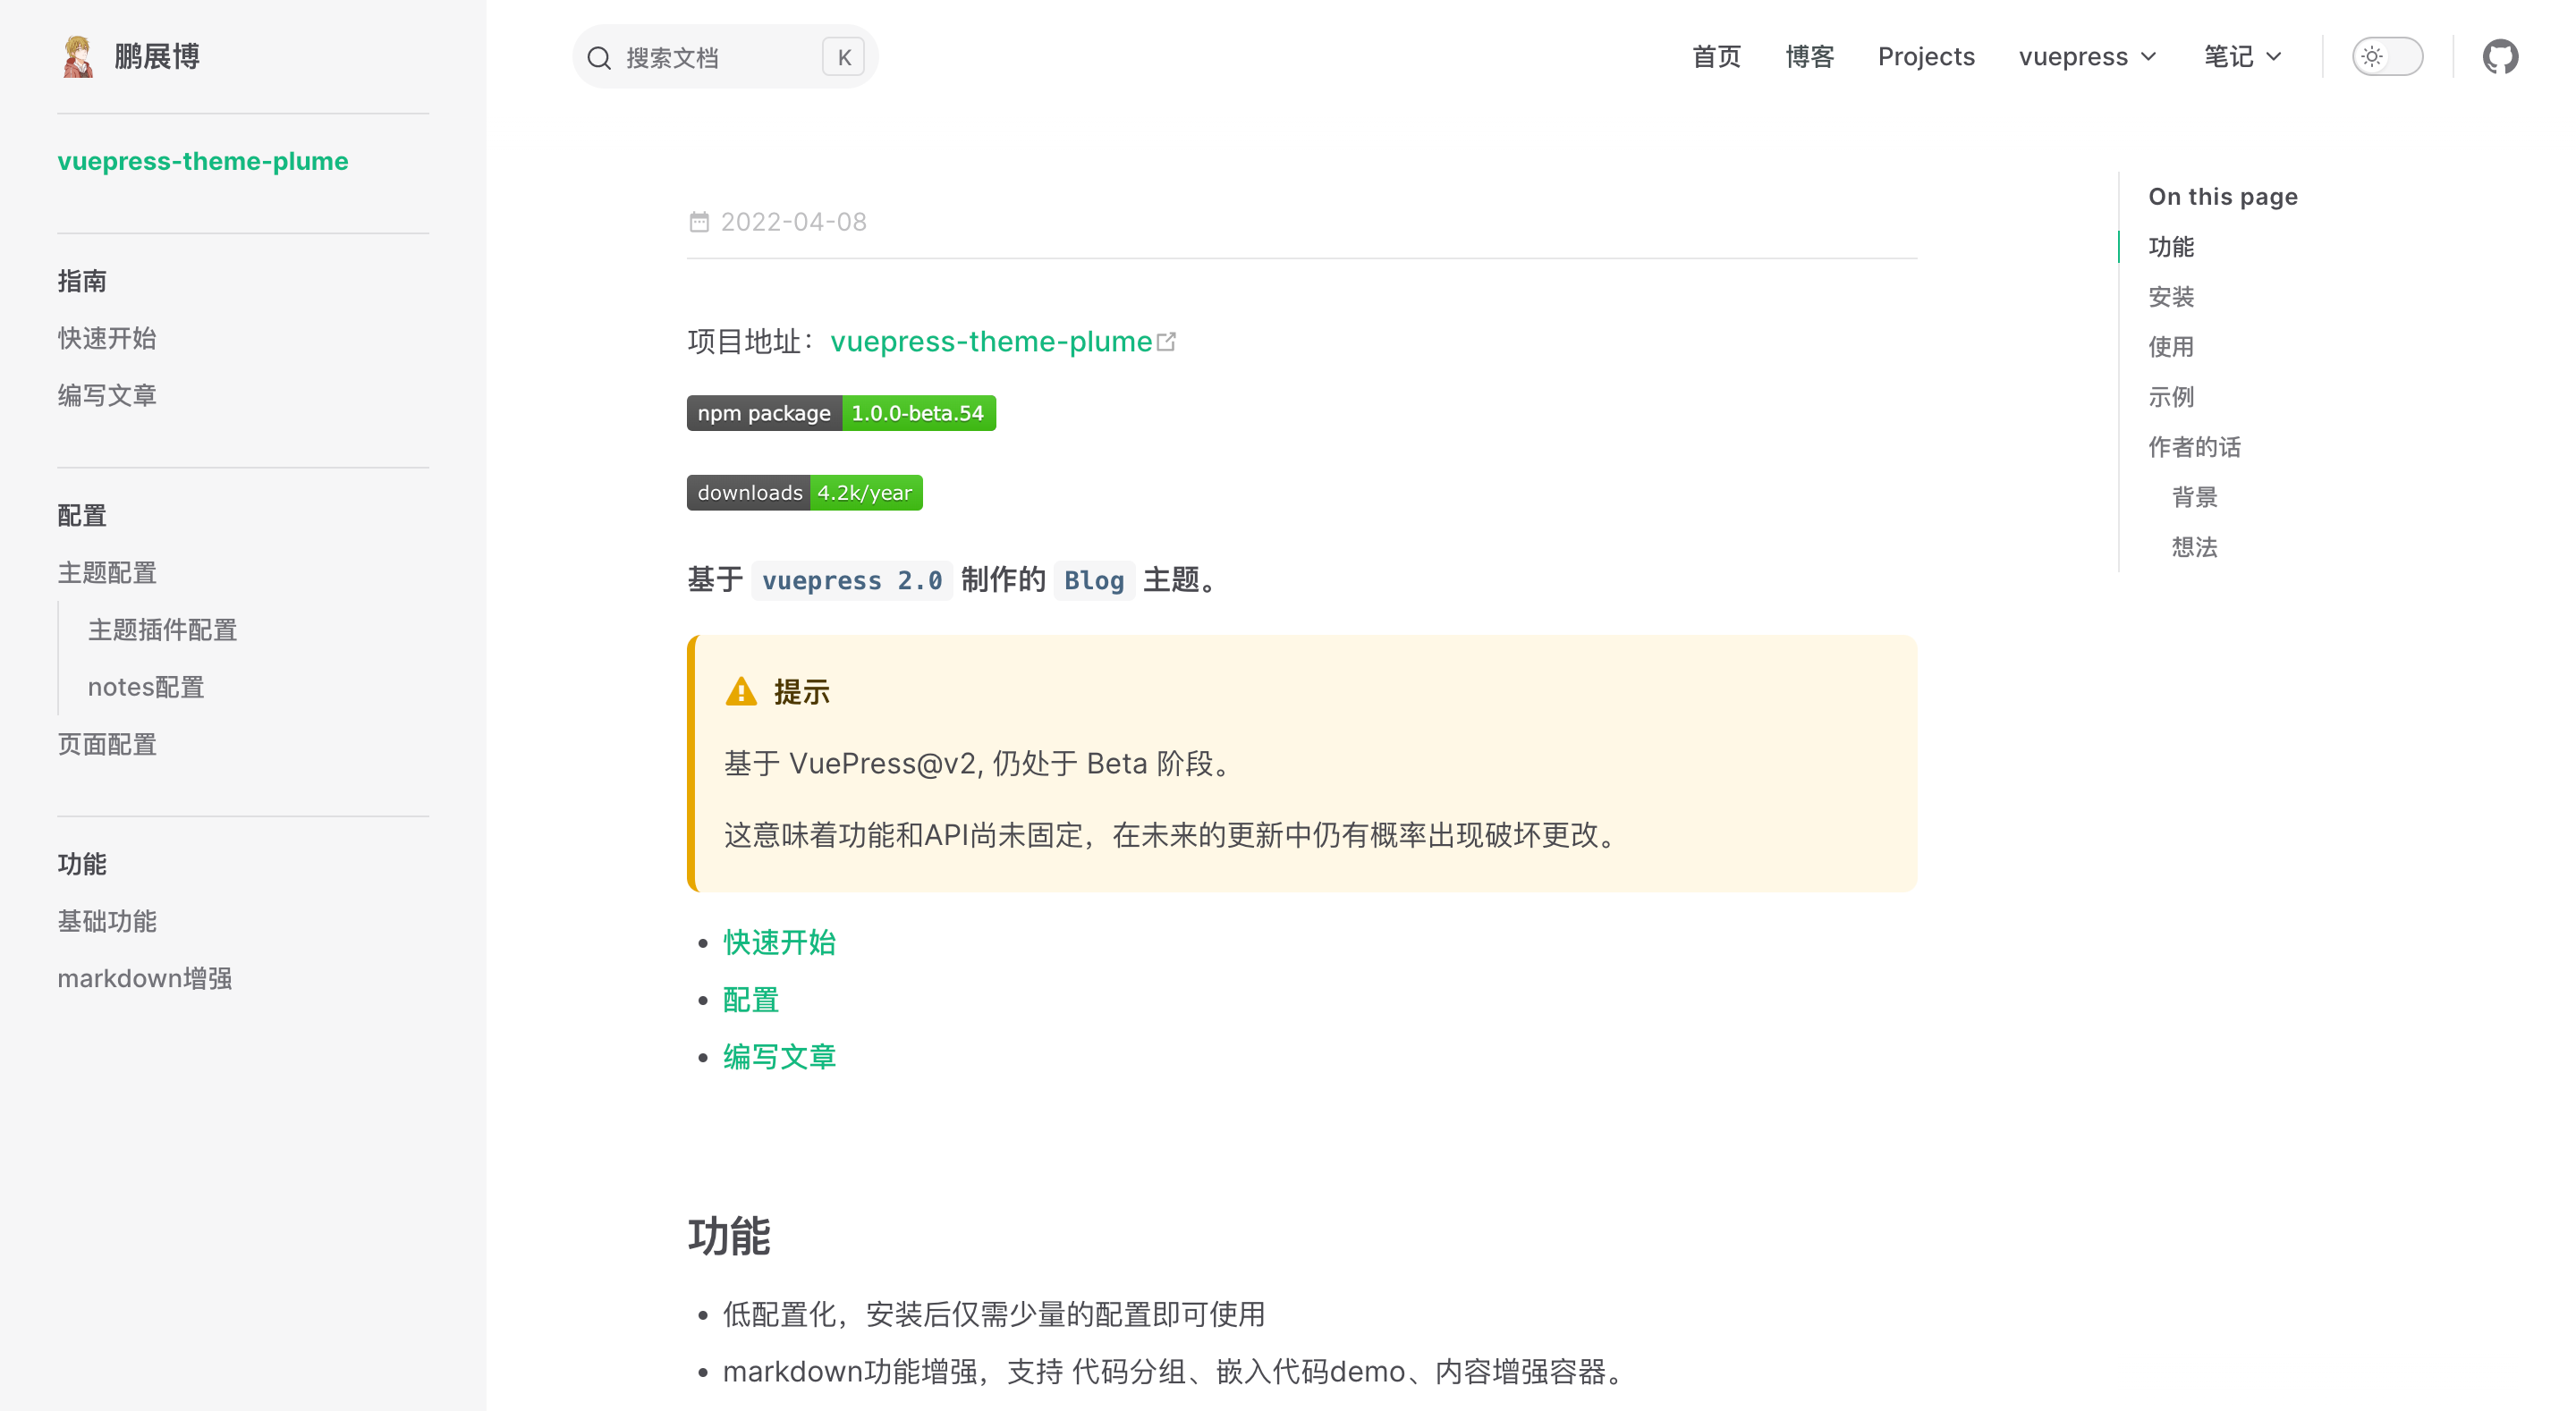Click the search magnifier icon
This screenshot has height=1411, width=2576.
pos(599,58)
